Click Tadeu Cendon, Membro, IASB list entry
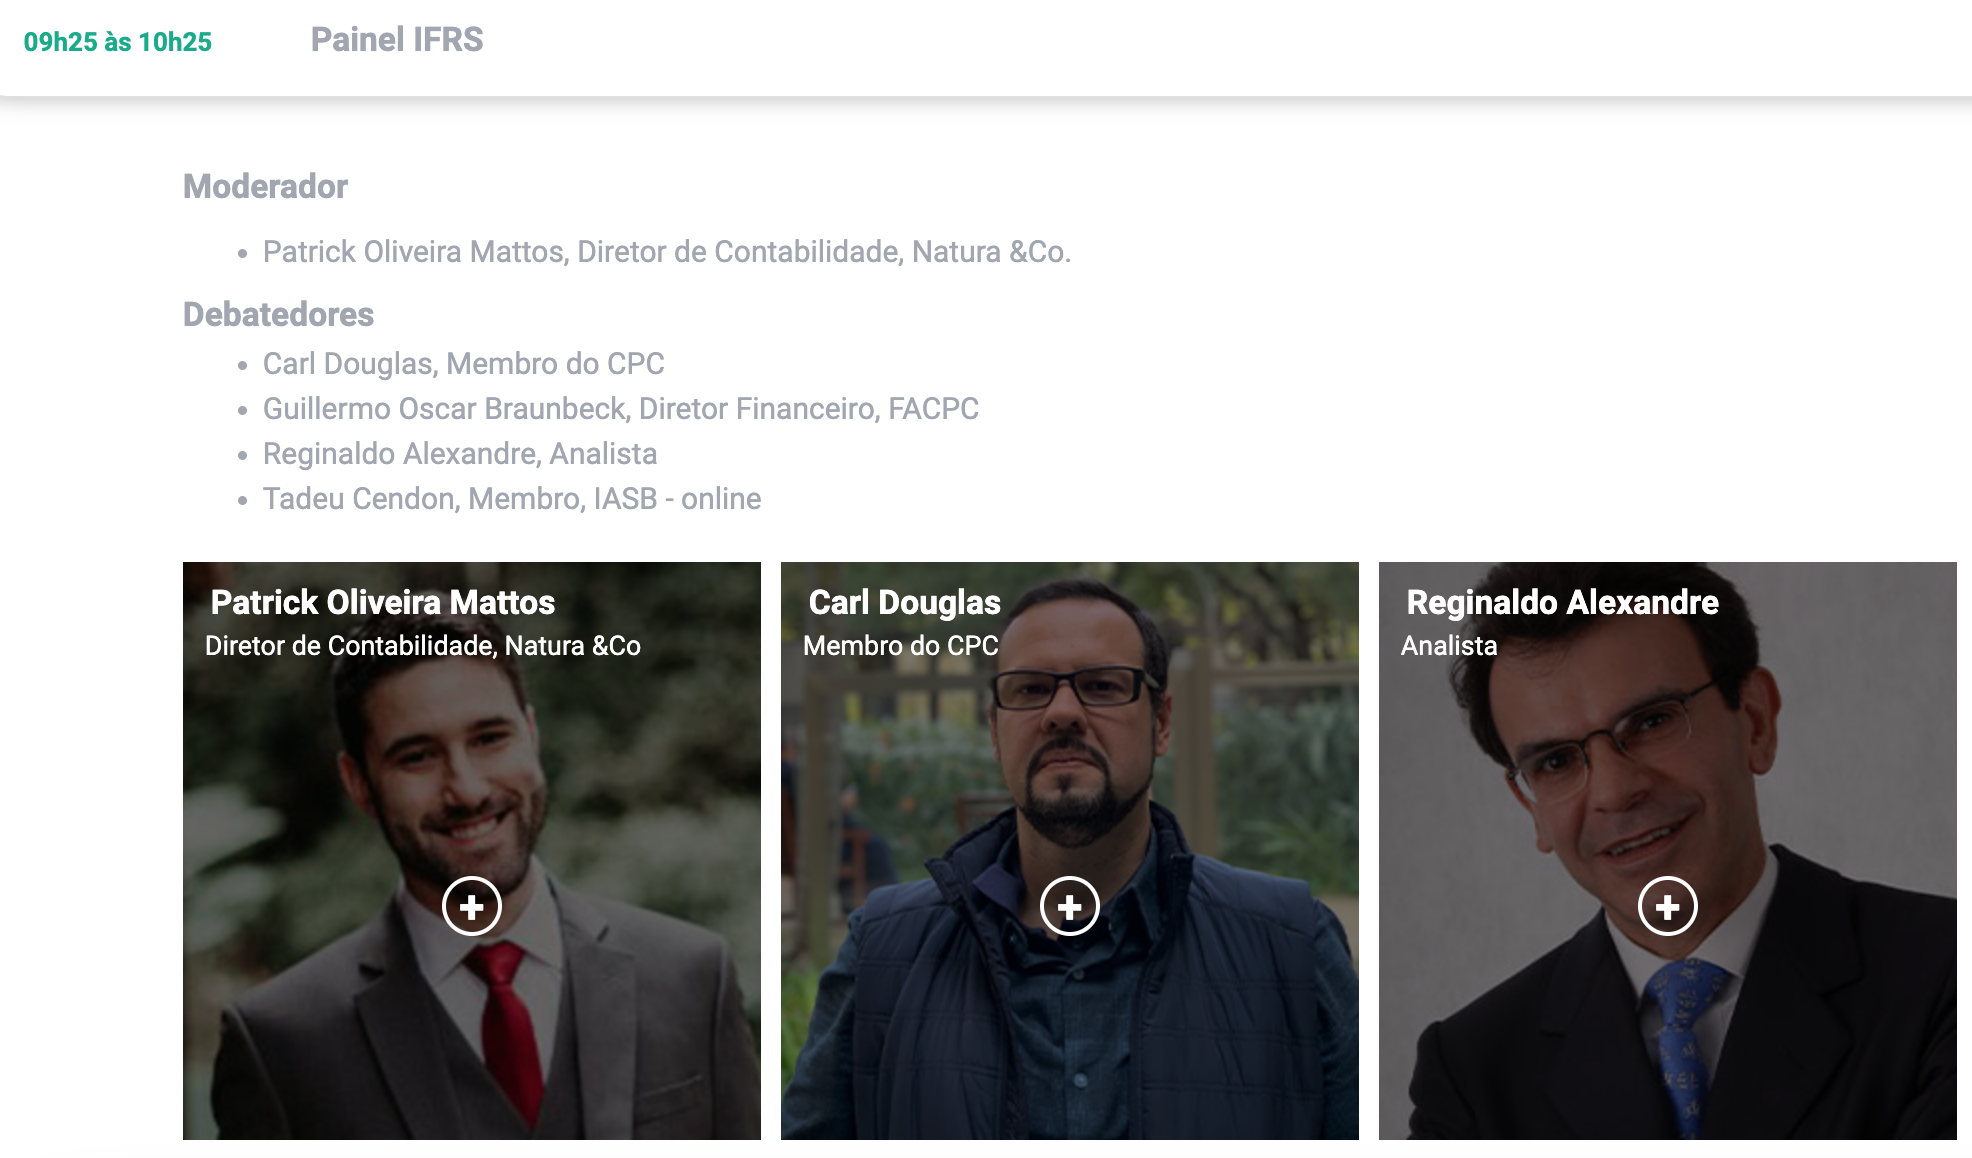1972x1158 pixels. click(512, 499)
